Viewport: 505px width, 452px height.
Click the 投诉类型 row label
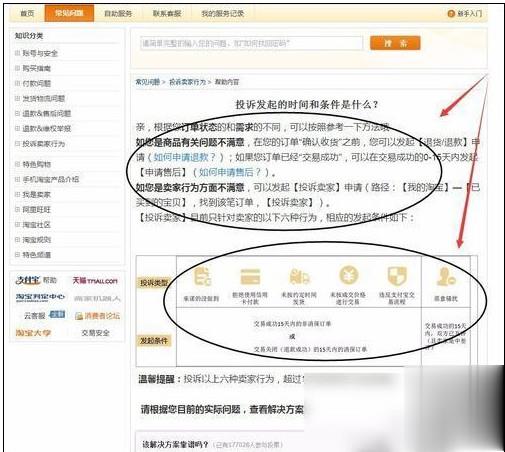point(154,283)
